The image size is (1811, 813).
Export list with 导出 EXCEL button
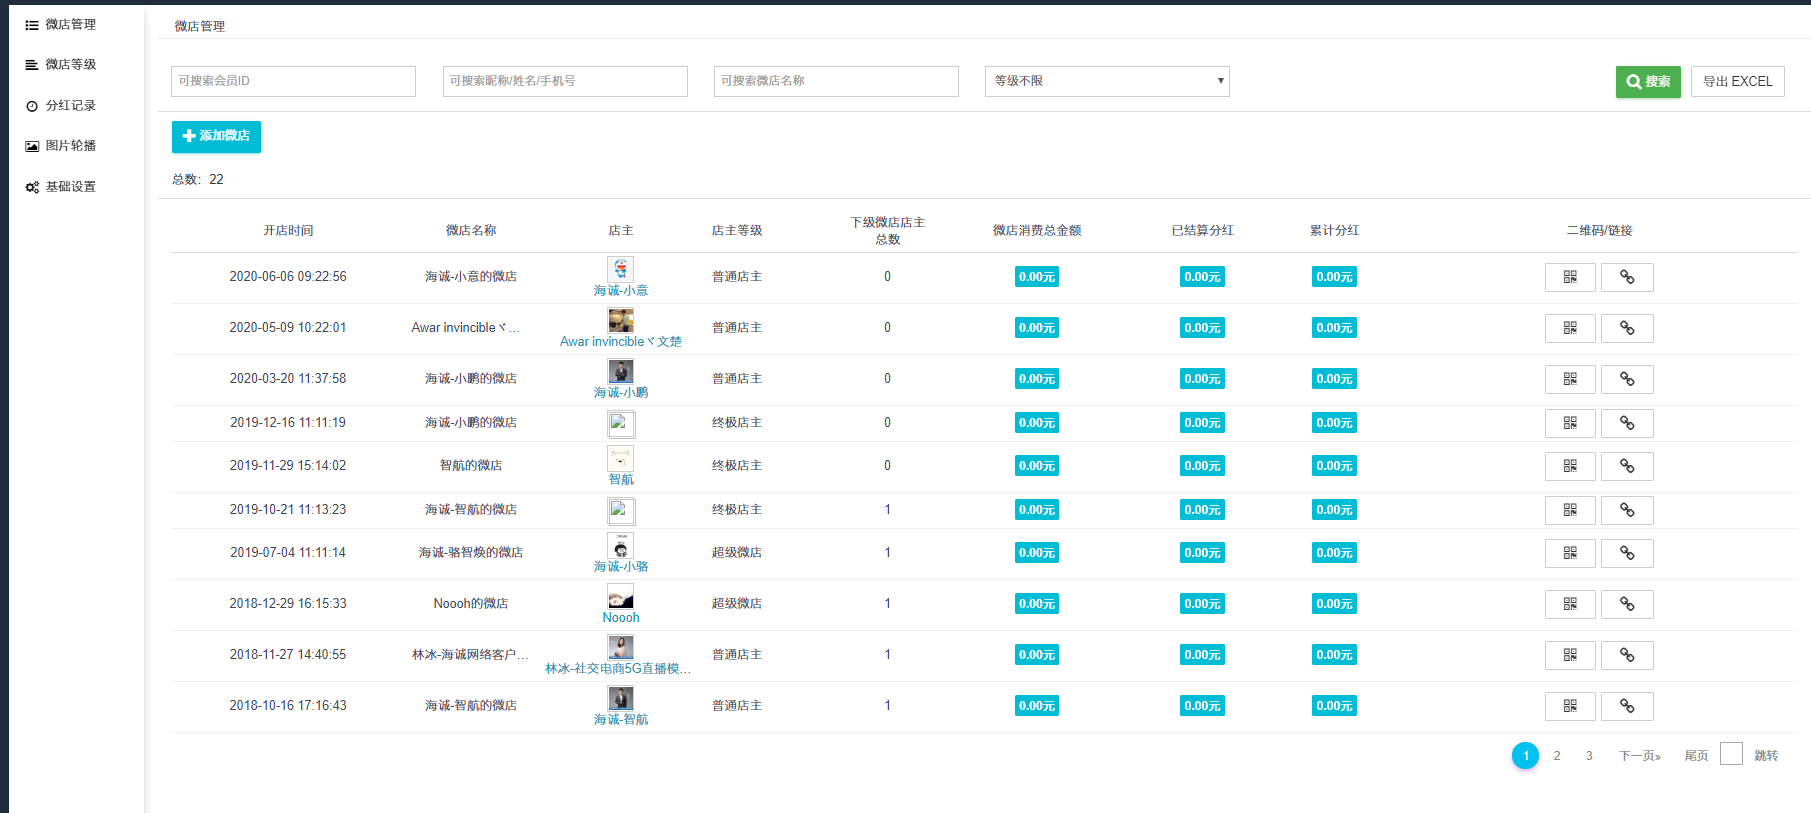tap(1738, 82)
